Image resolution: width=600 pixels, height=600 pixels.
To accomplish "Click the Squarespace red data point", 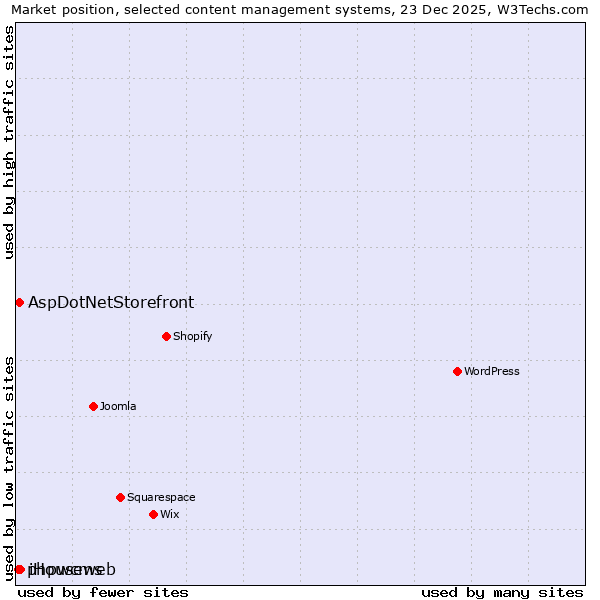I will (x=121, y=497).
